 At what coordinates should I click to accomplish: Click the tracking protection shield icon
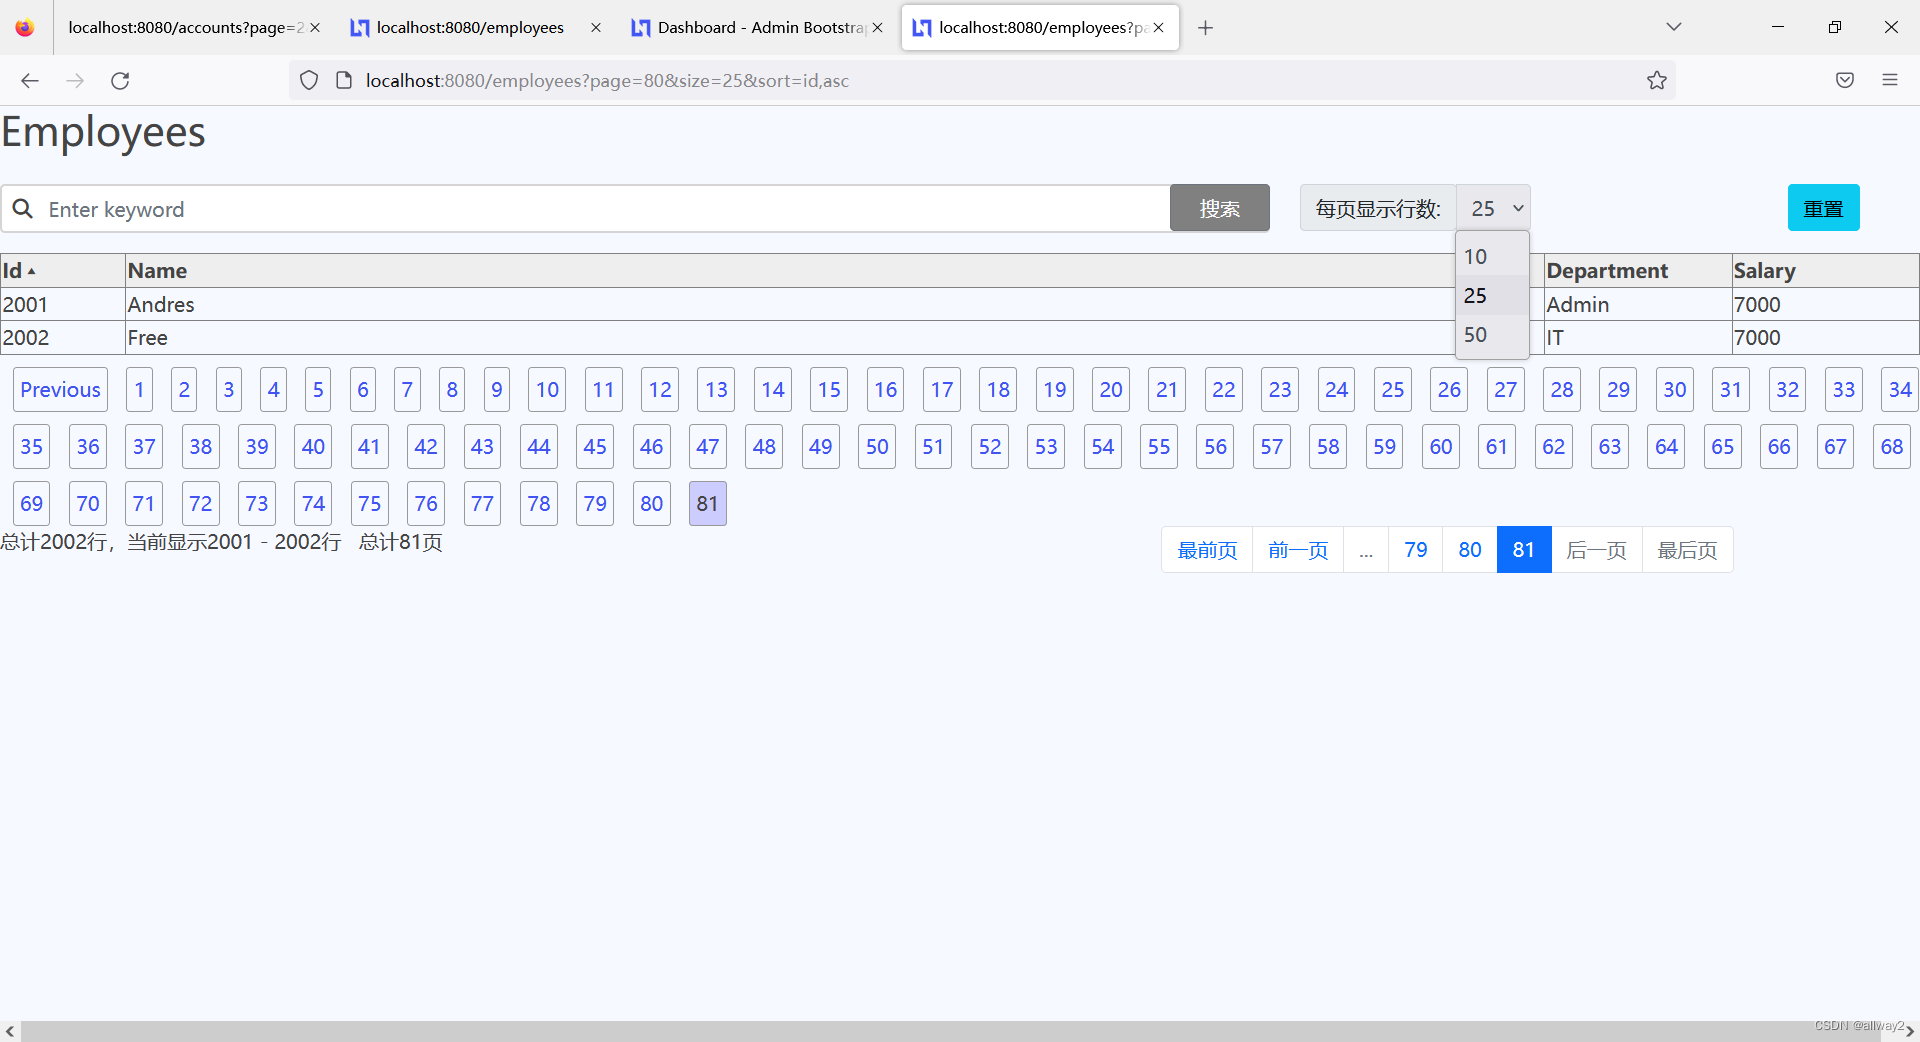click(308, 80)
